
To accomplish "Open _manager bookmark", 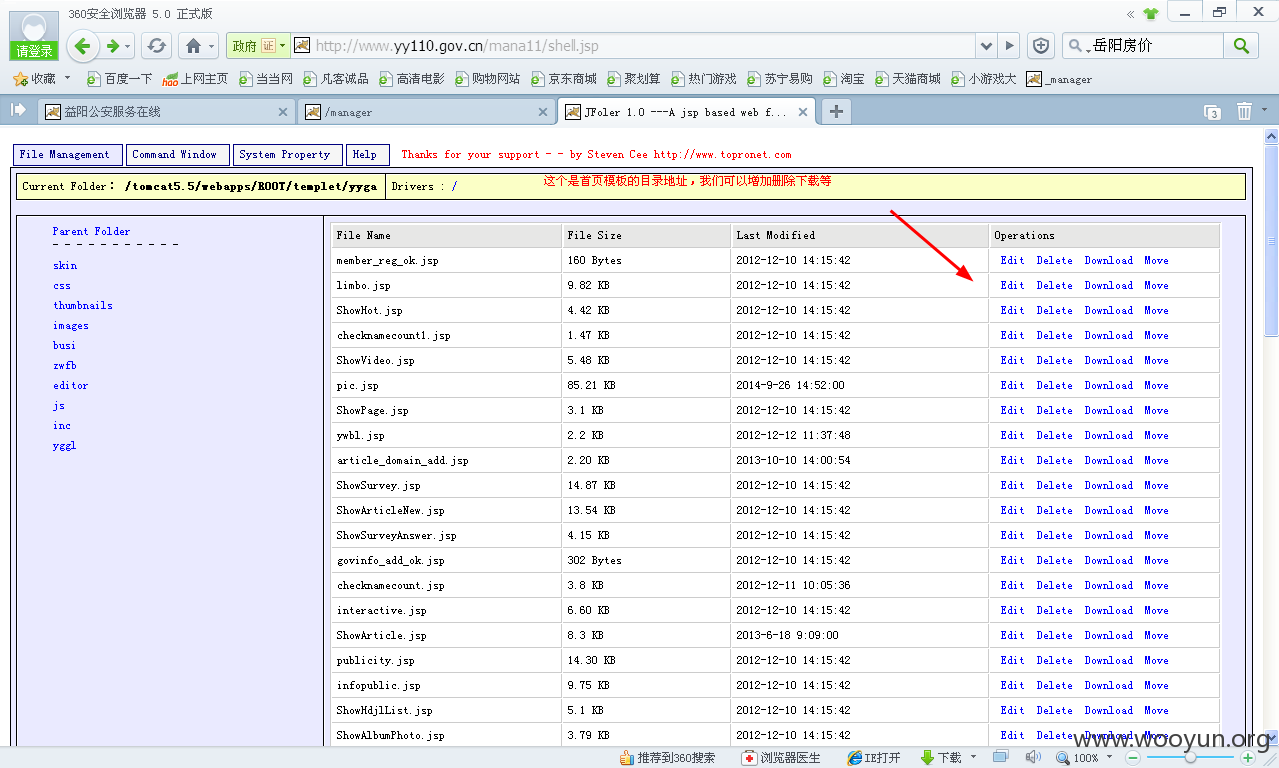I will tap(1059, 79).
